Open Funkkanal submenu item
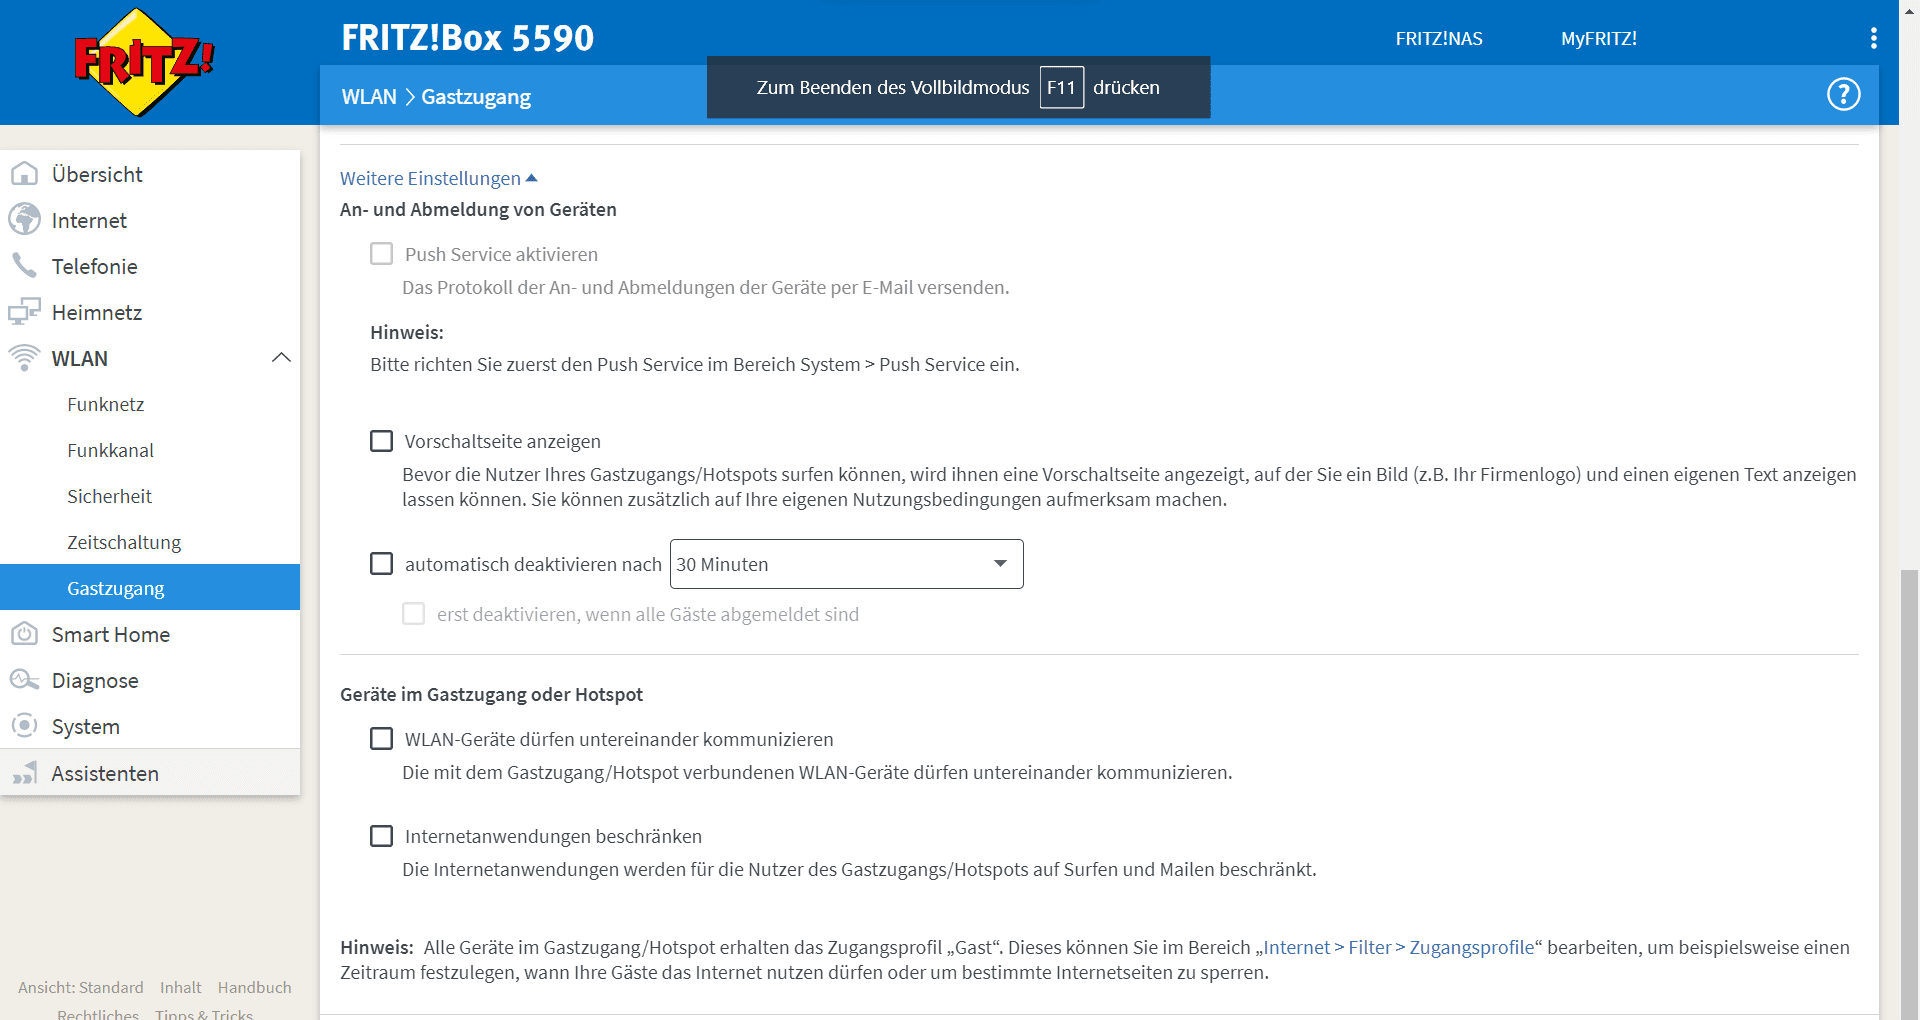 tap(110, 450)
